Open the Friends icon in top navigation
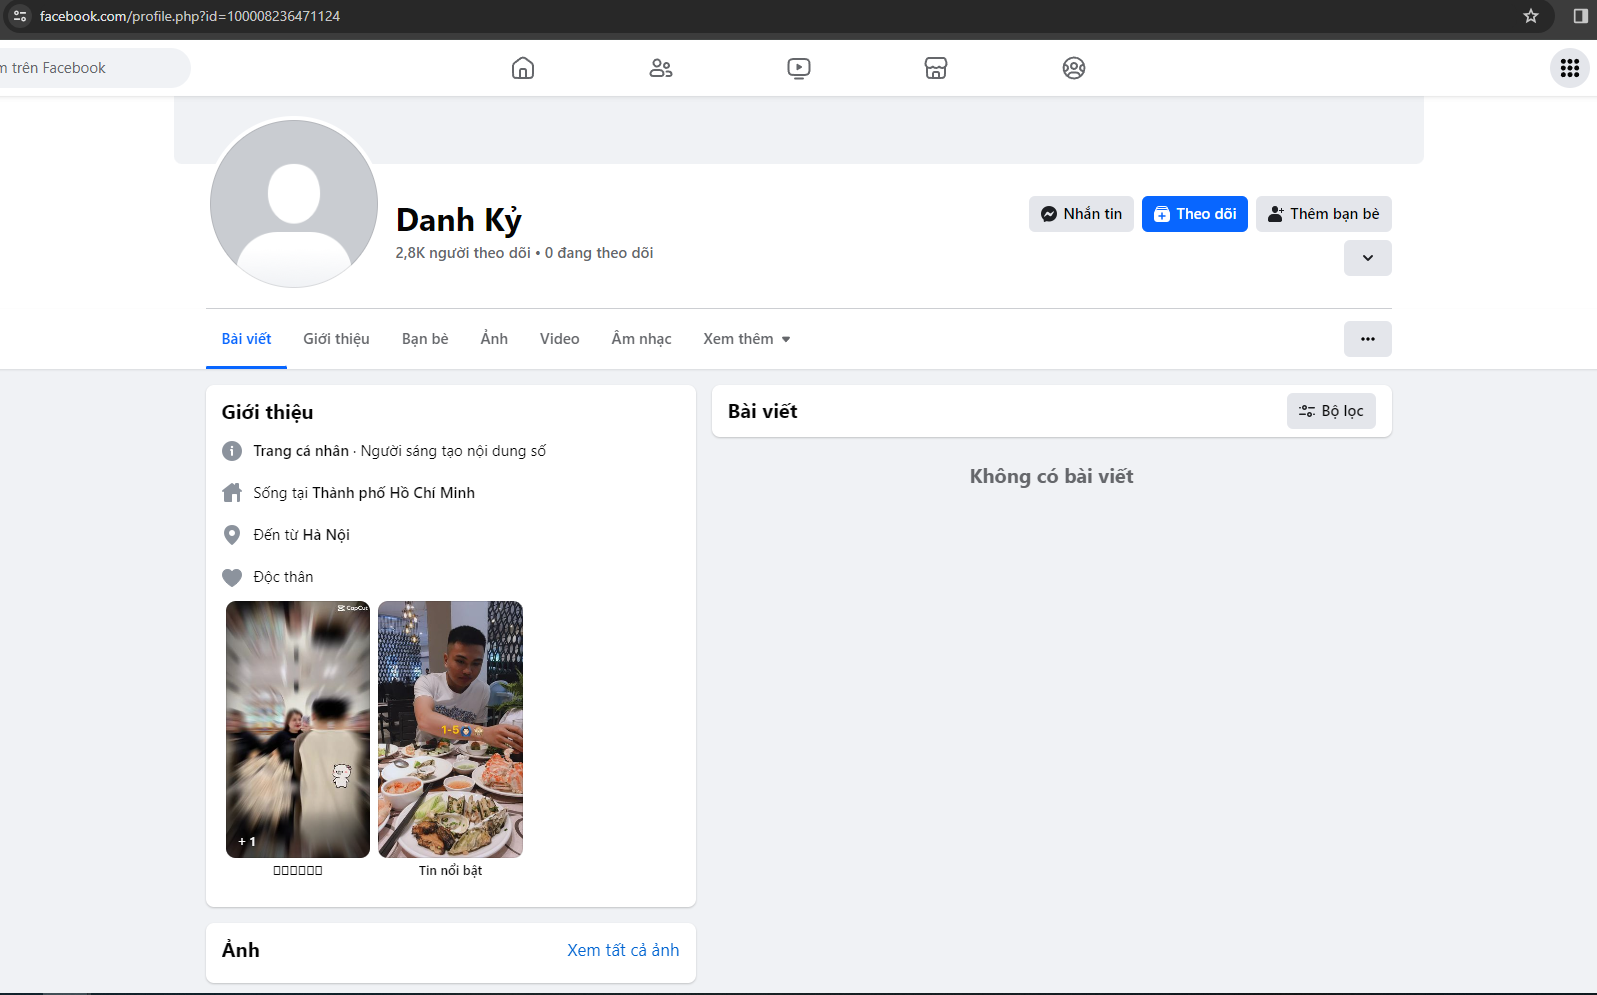 pos(660,68)
